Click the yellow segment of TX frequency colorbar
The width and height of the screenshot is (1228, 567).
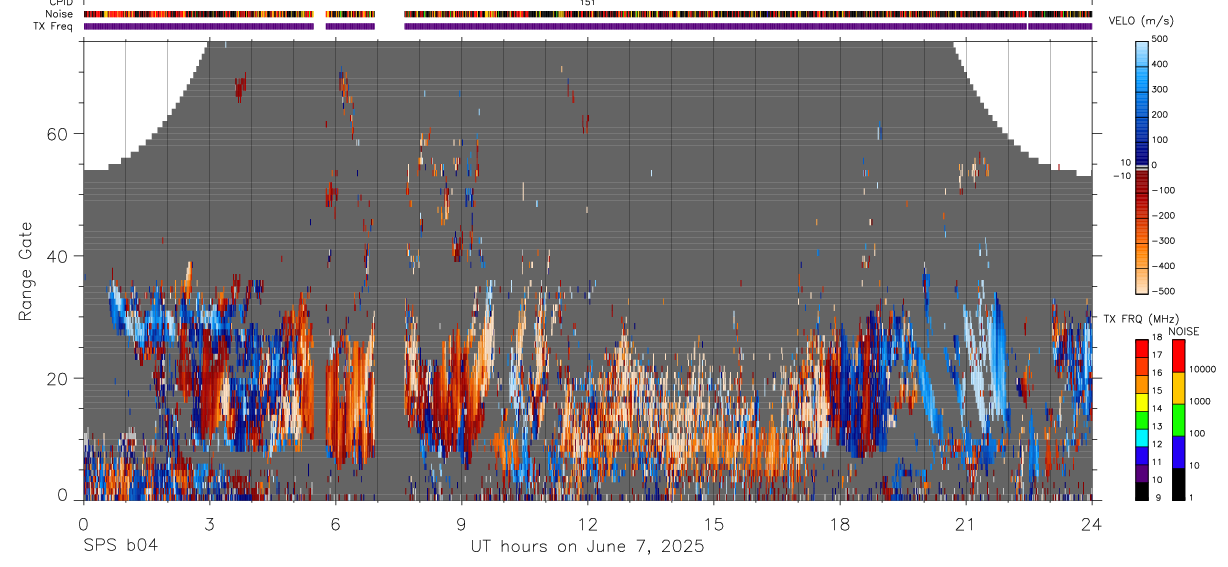coord(1143,401)
